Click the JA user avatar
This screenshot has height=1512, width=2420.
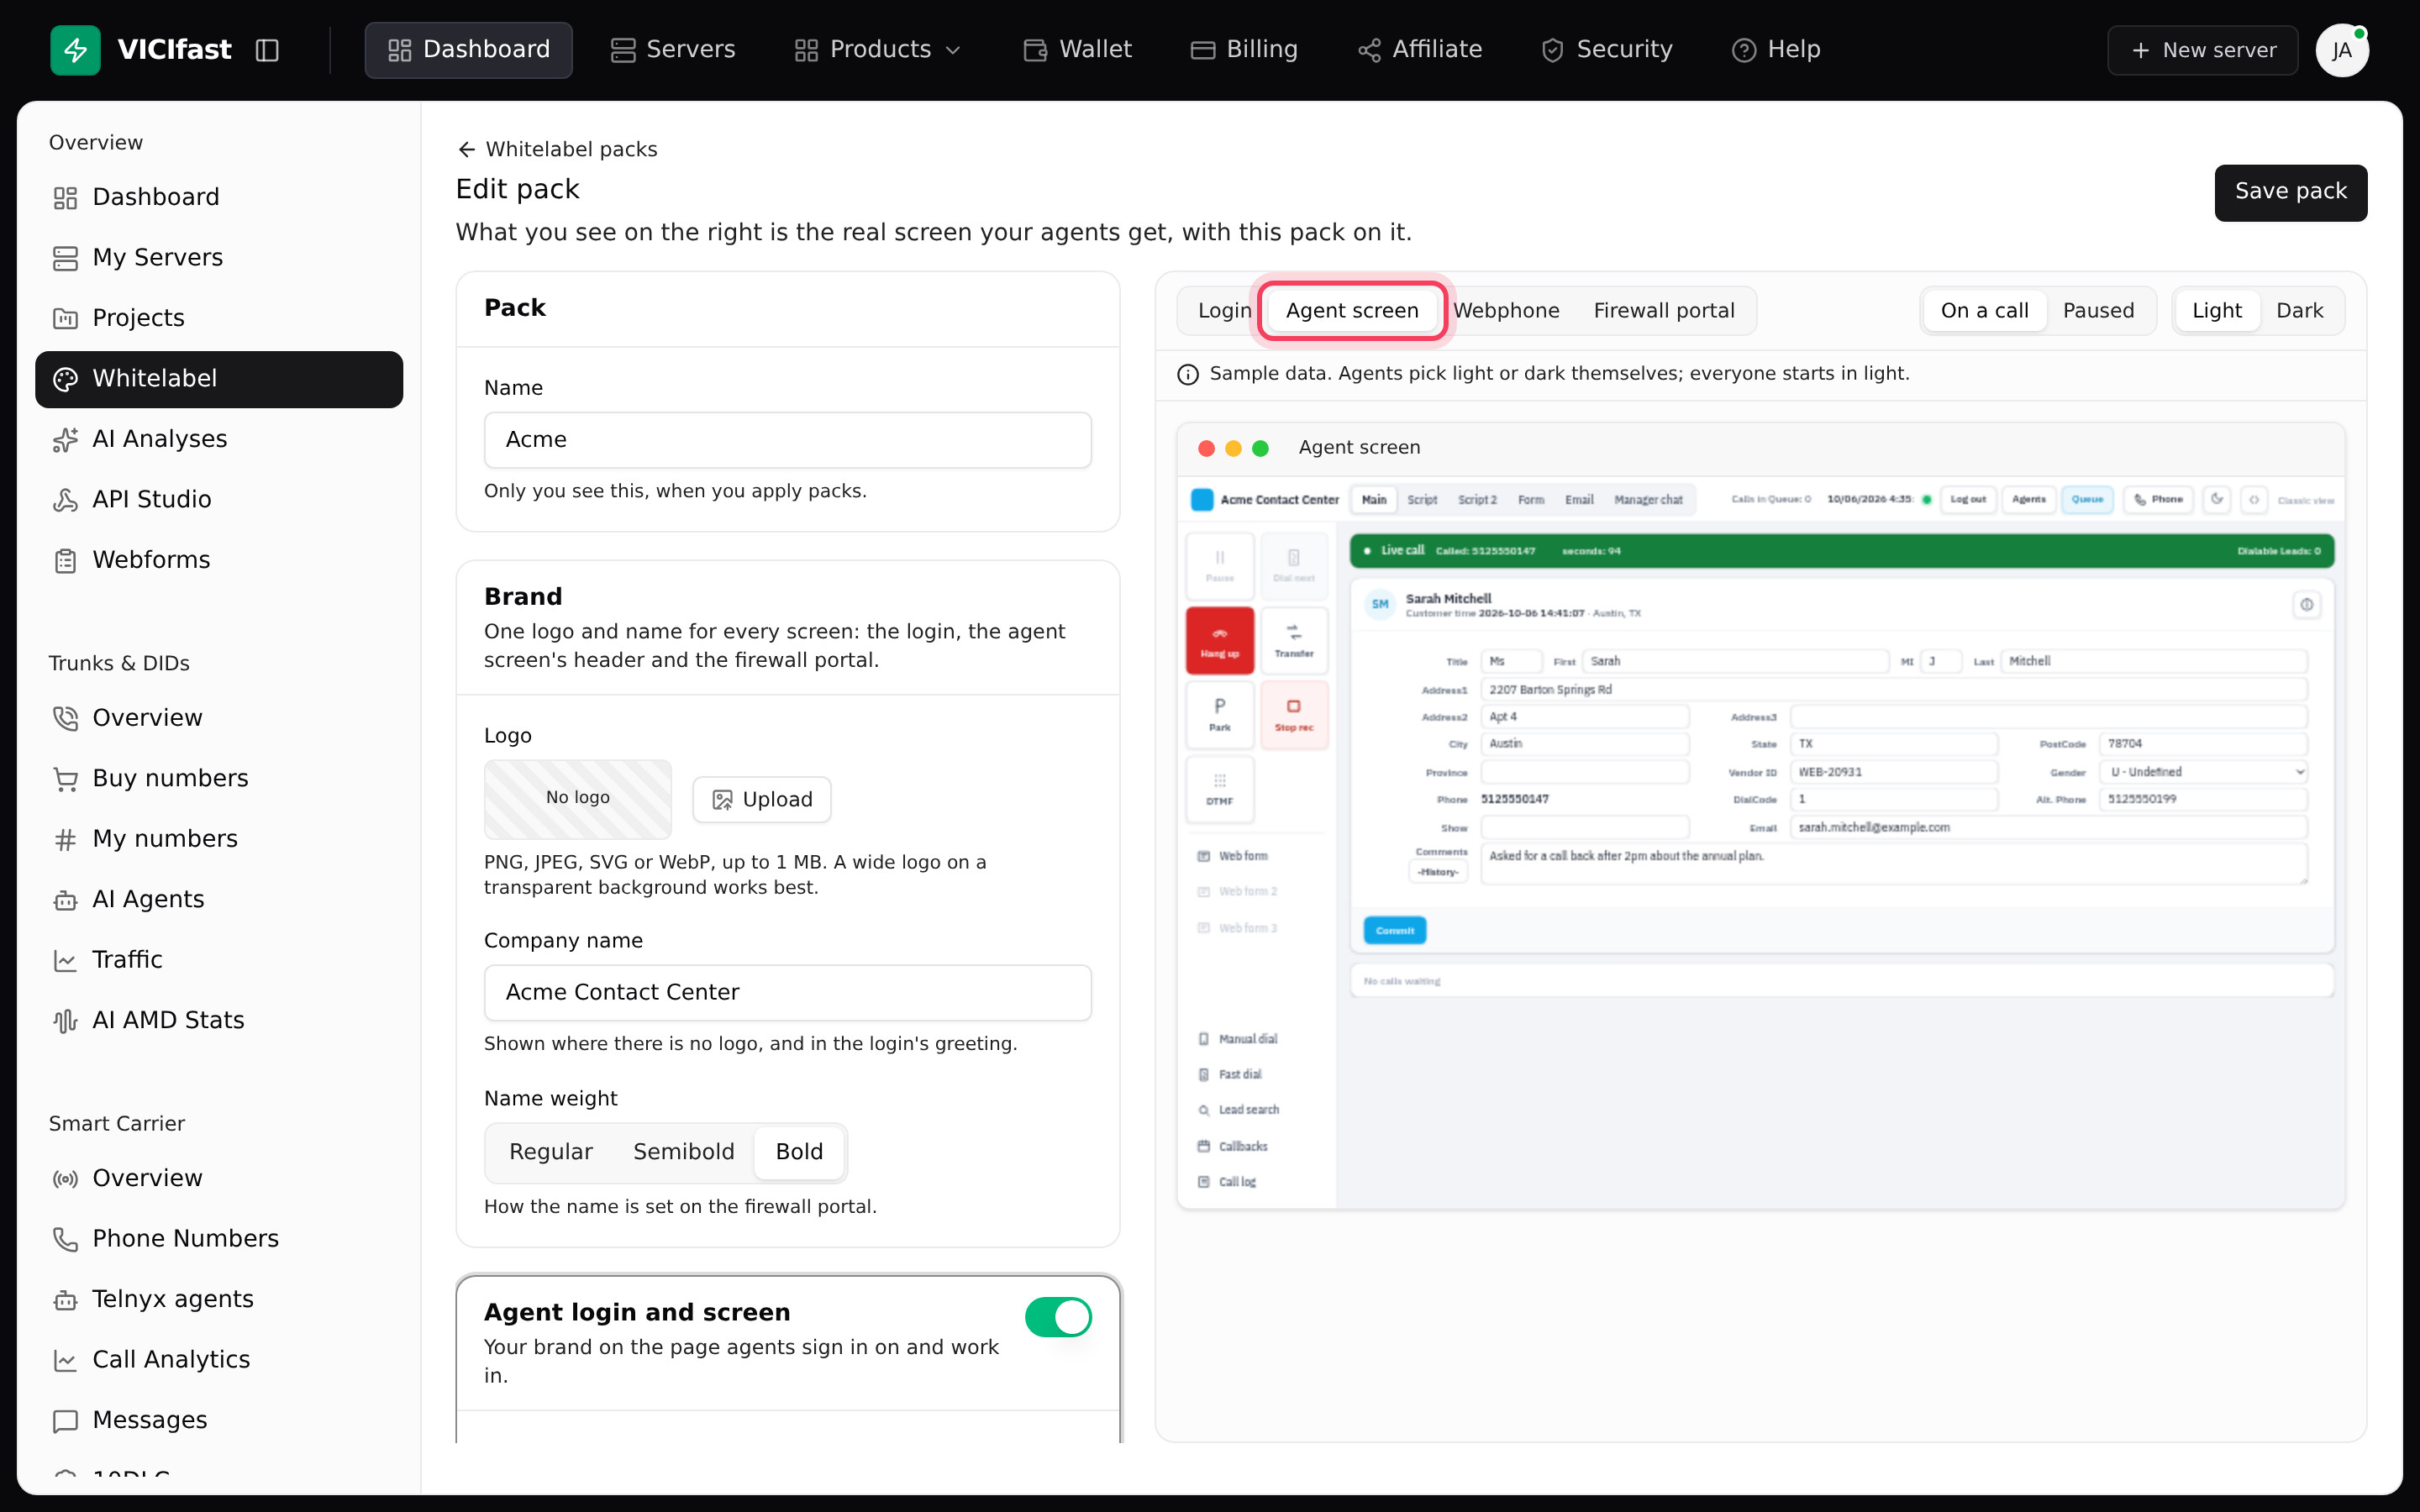pyautogui.click(x=2341, y=50)
